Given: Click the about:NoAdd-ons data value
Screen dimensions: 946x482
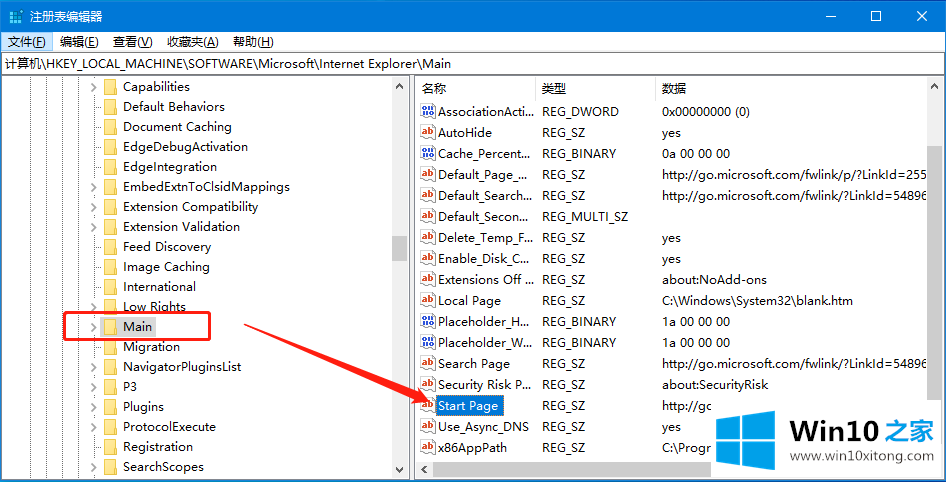Looking at the screenshot, I should (714, 279).
